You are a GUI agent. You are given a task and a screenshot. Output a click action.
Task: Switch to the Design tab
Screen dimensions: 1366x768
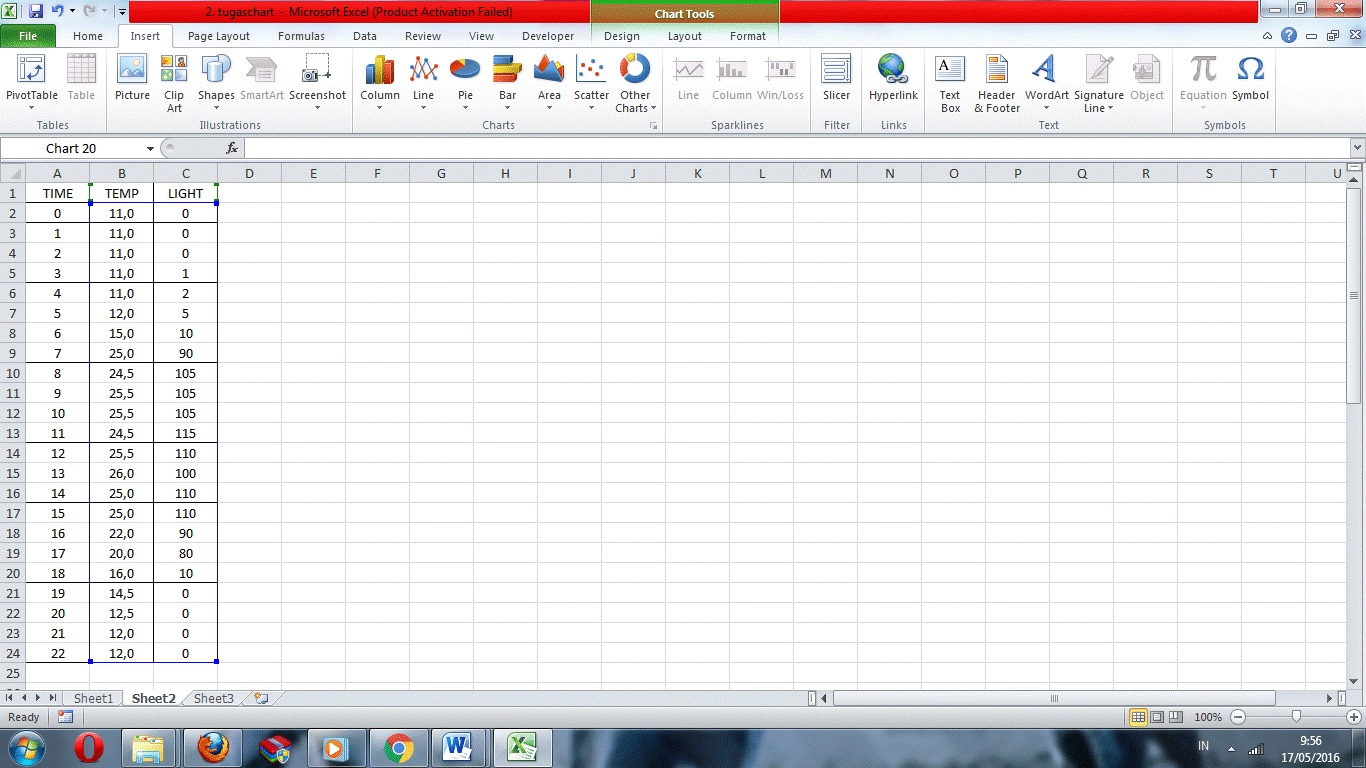[621, 35]
